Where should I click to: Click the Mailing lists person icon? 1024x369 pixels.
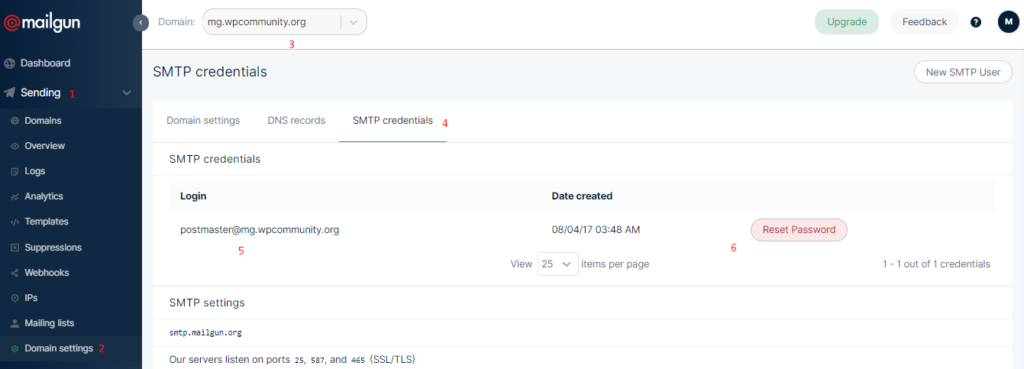click(15, 323)
